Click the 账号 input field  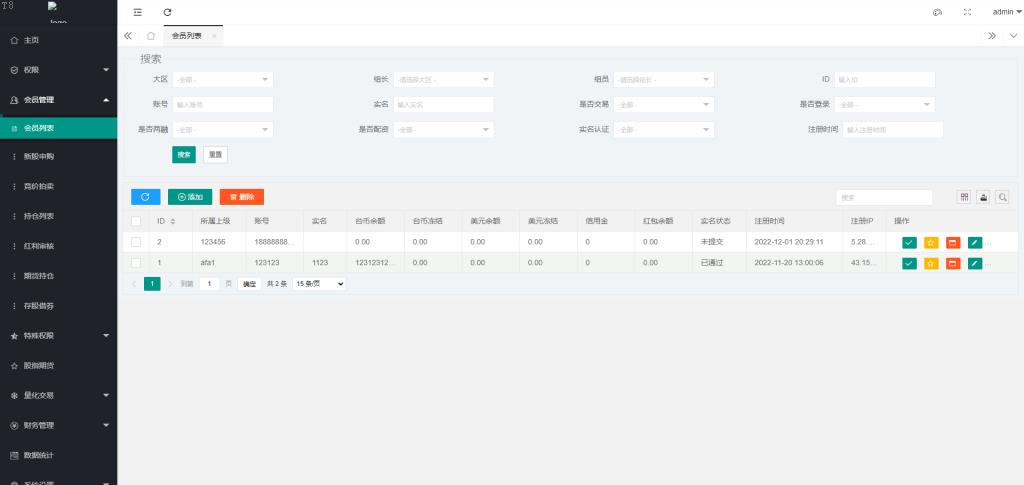(222, 104)
